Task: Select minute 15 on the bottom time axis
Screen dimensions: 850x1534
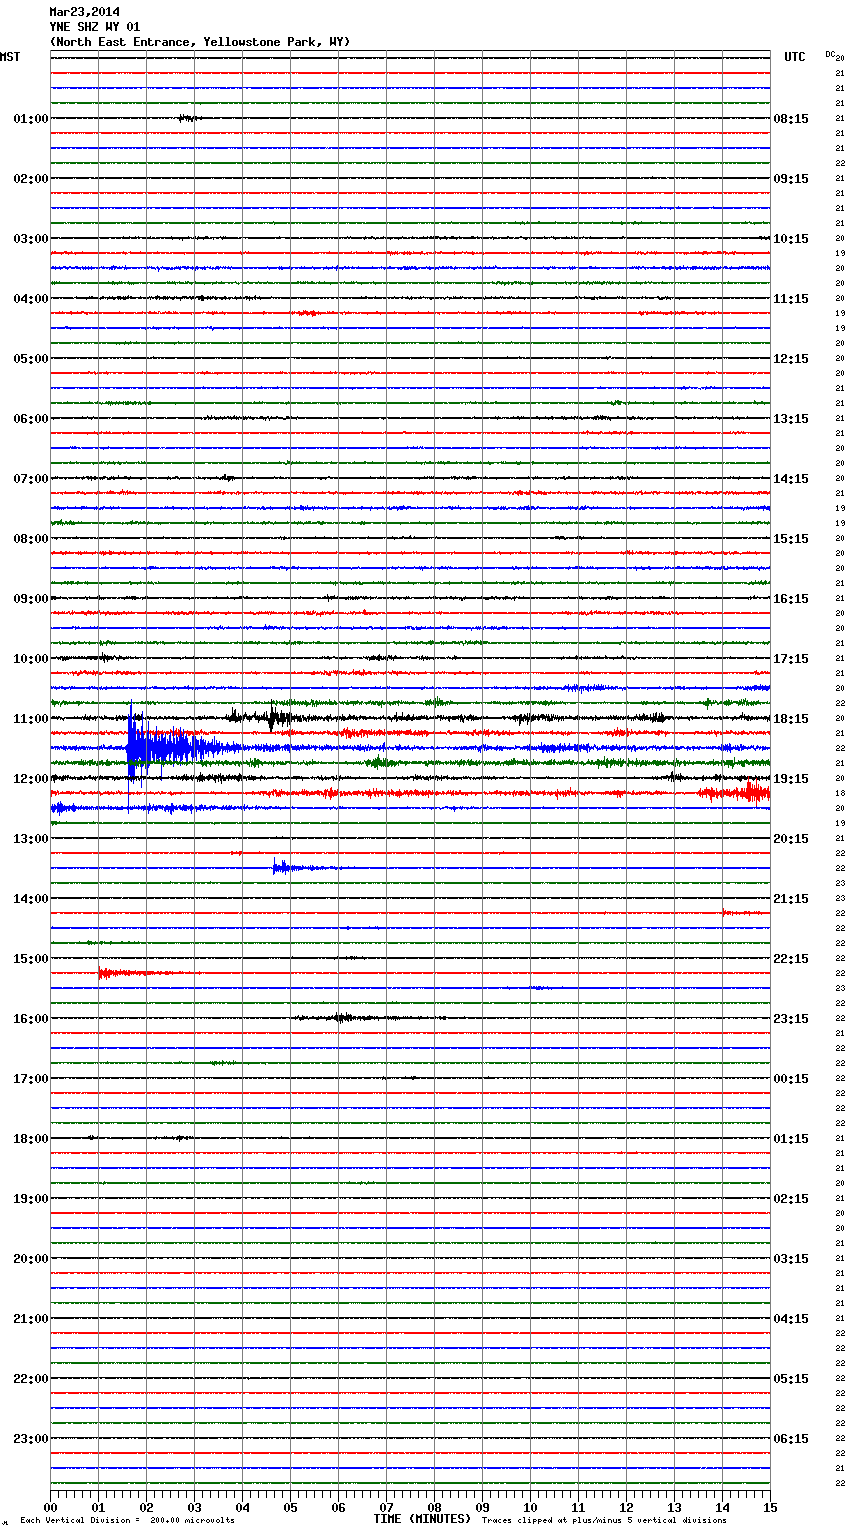Action: click(x=770, y=1507)
